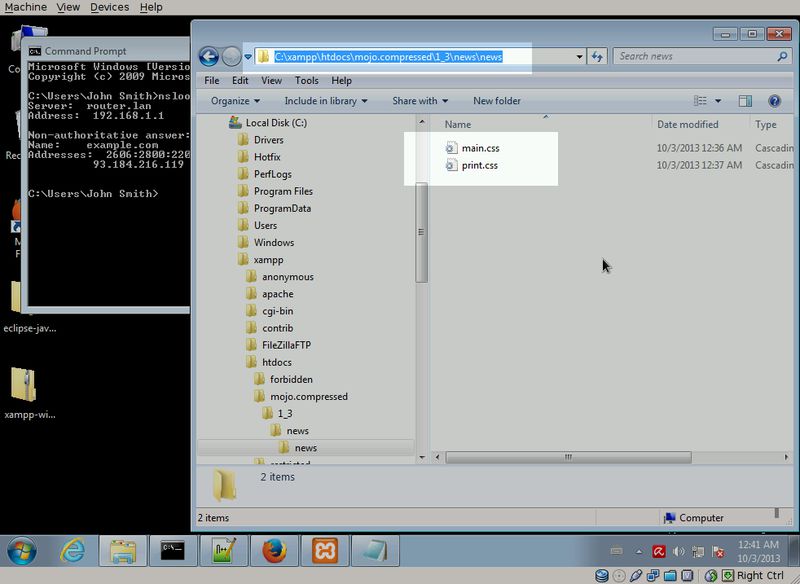Toggle the preview pane icon
The image size is (800, 584).
click(745, 101)
